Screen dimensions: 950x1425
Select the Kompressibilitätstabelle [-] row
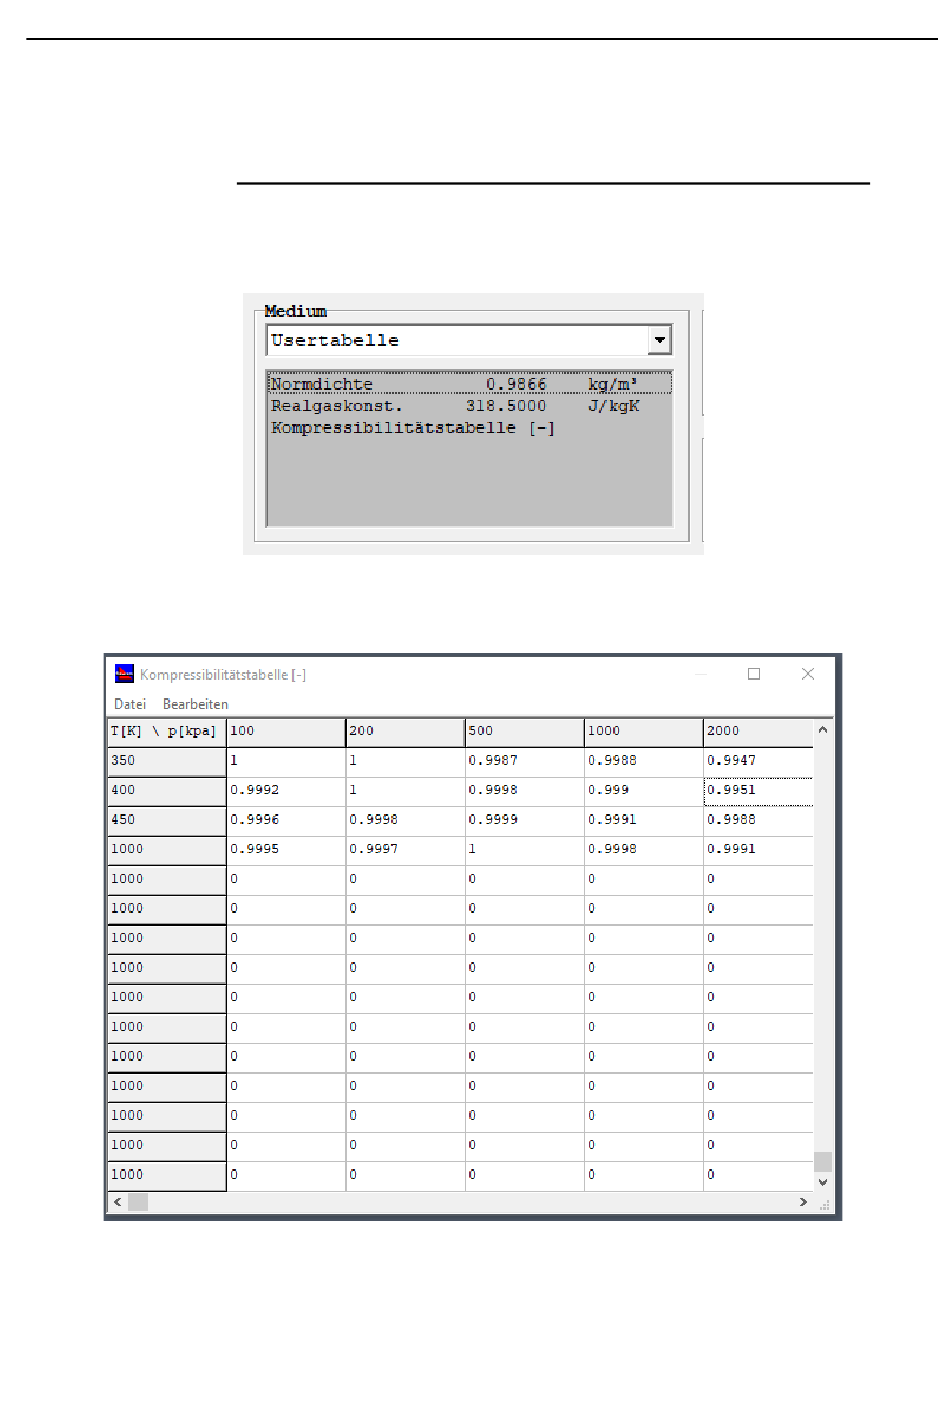[x=469, y=428]
